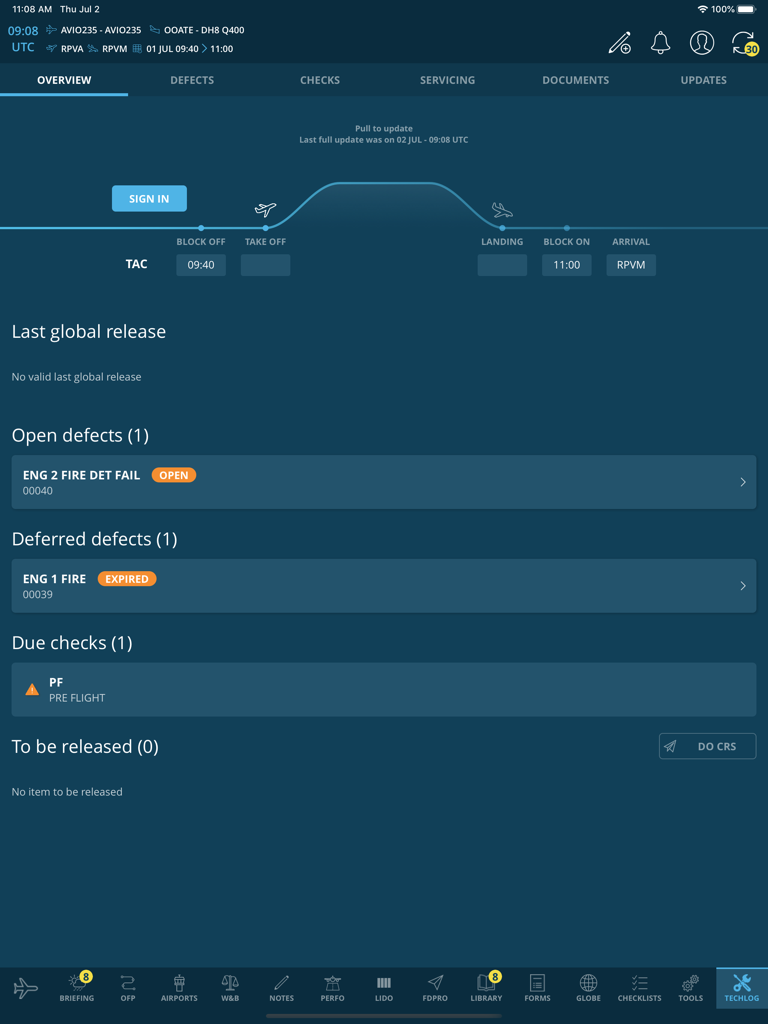Expand the ENG 1 FIRE deferred defect
768x1024 pixels.
coord(384,585)
